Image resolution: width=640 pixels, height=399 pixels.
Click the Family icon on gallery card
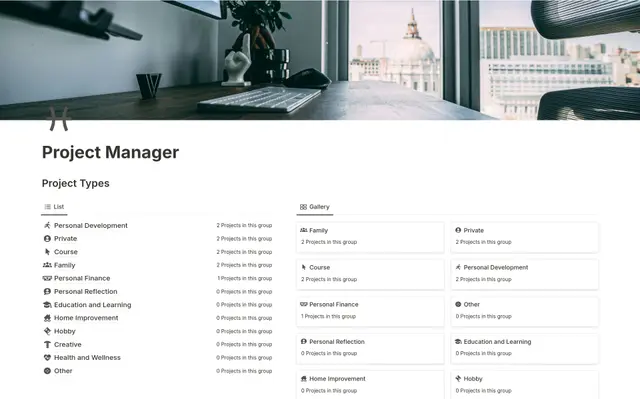[304, 230]
